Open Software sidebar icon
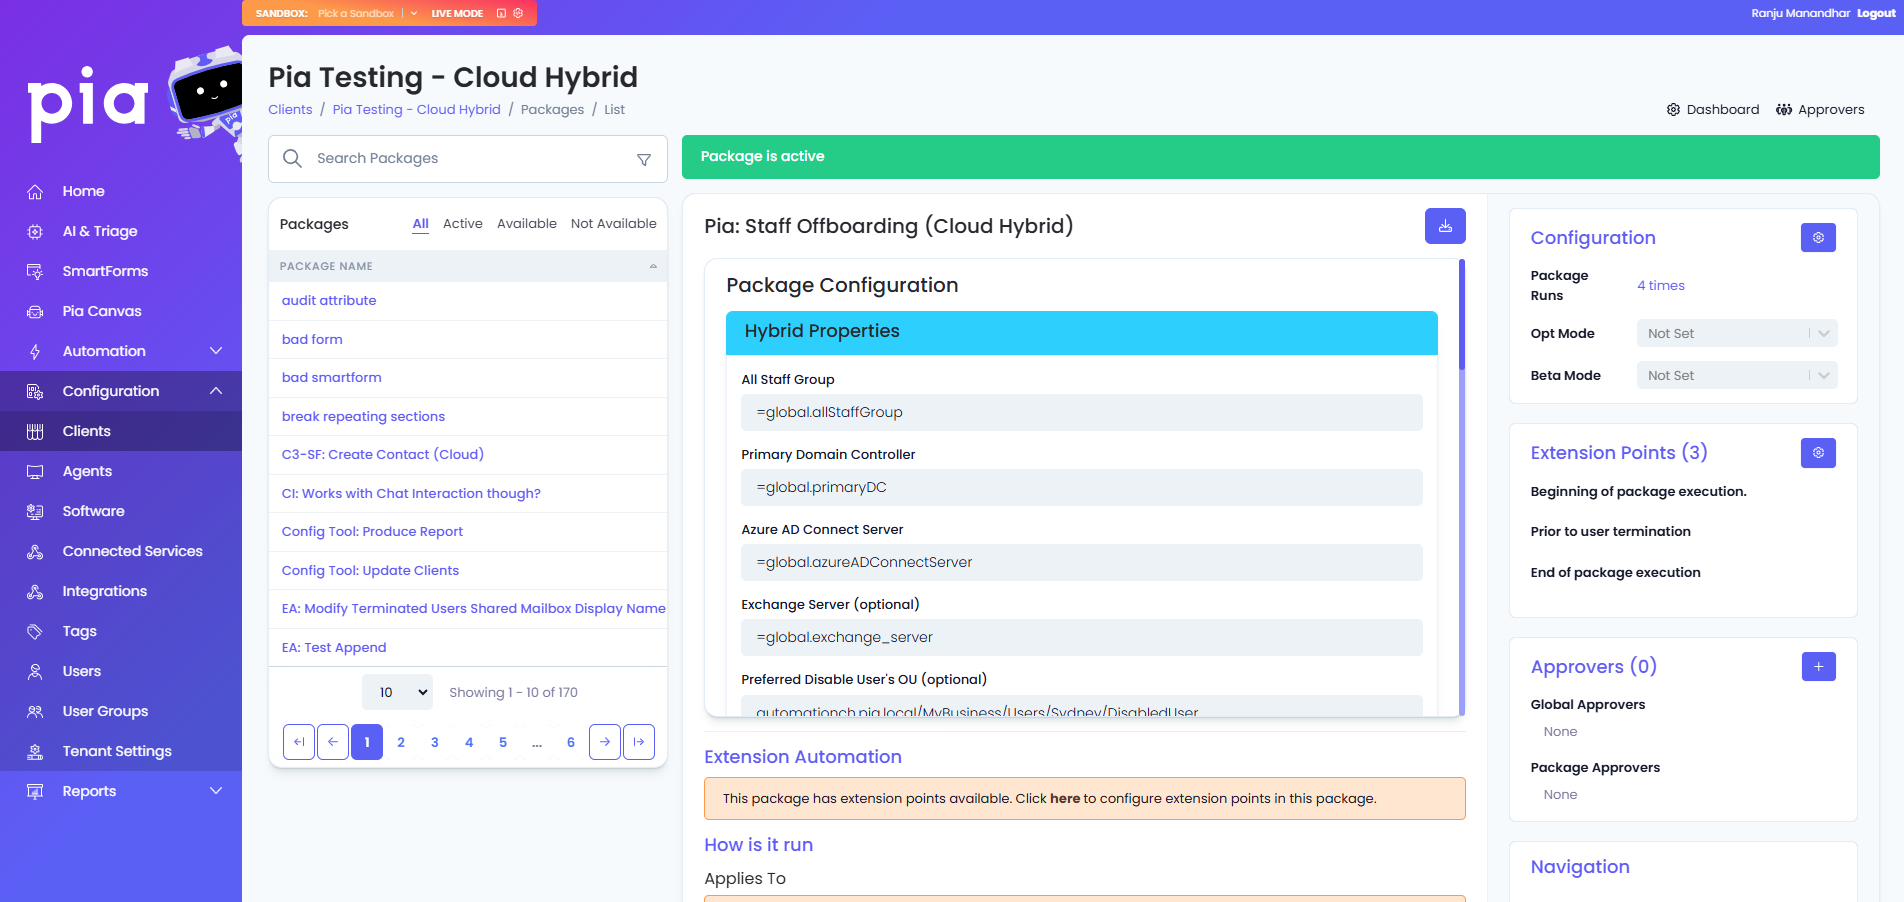 [35, 511]
